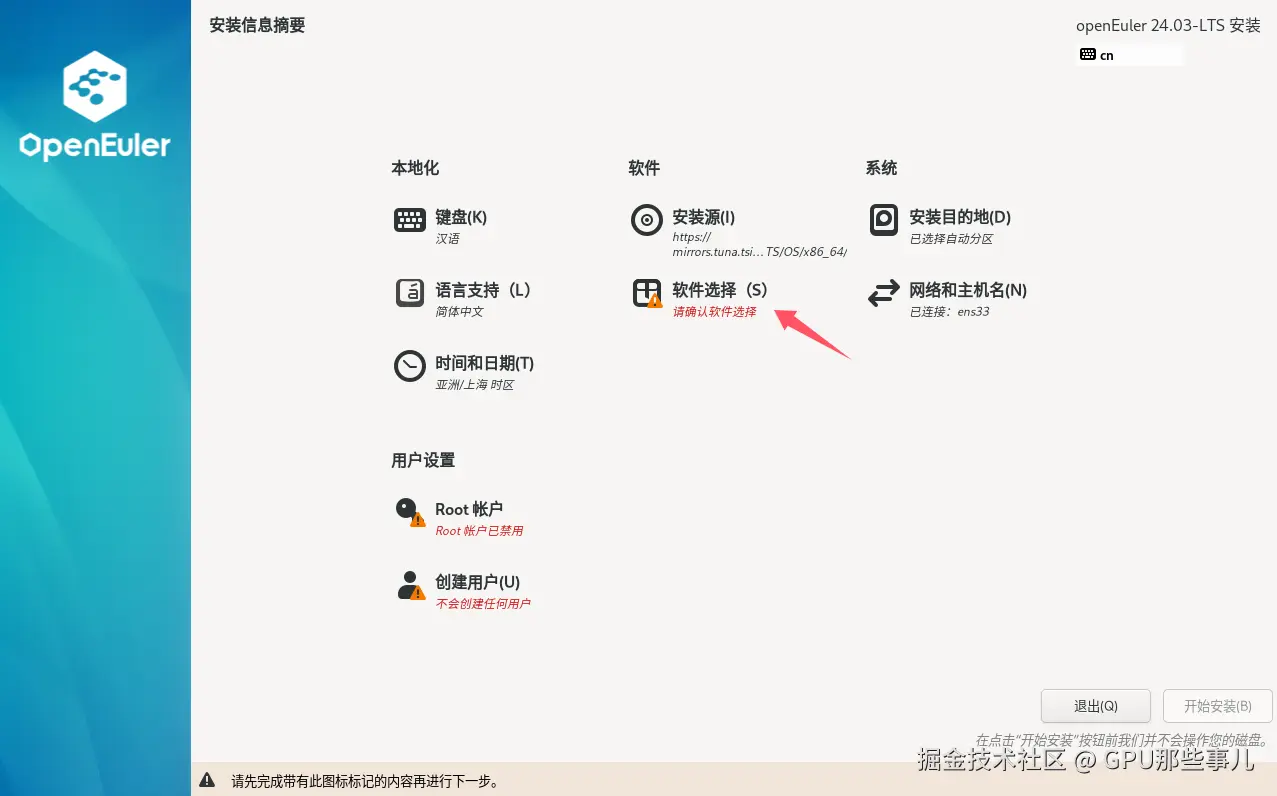
Task: Click the warning badge on 软件选择
Action: pyautogui.click(x=655, y=301)
